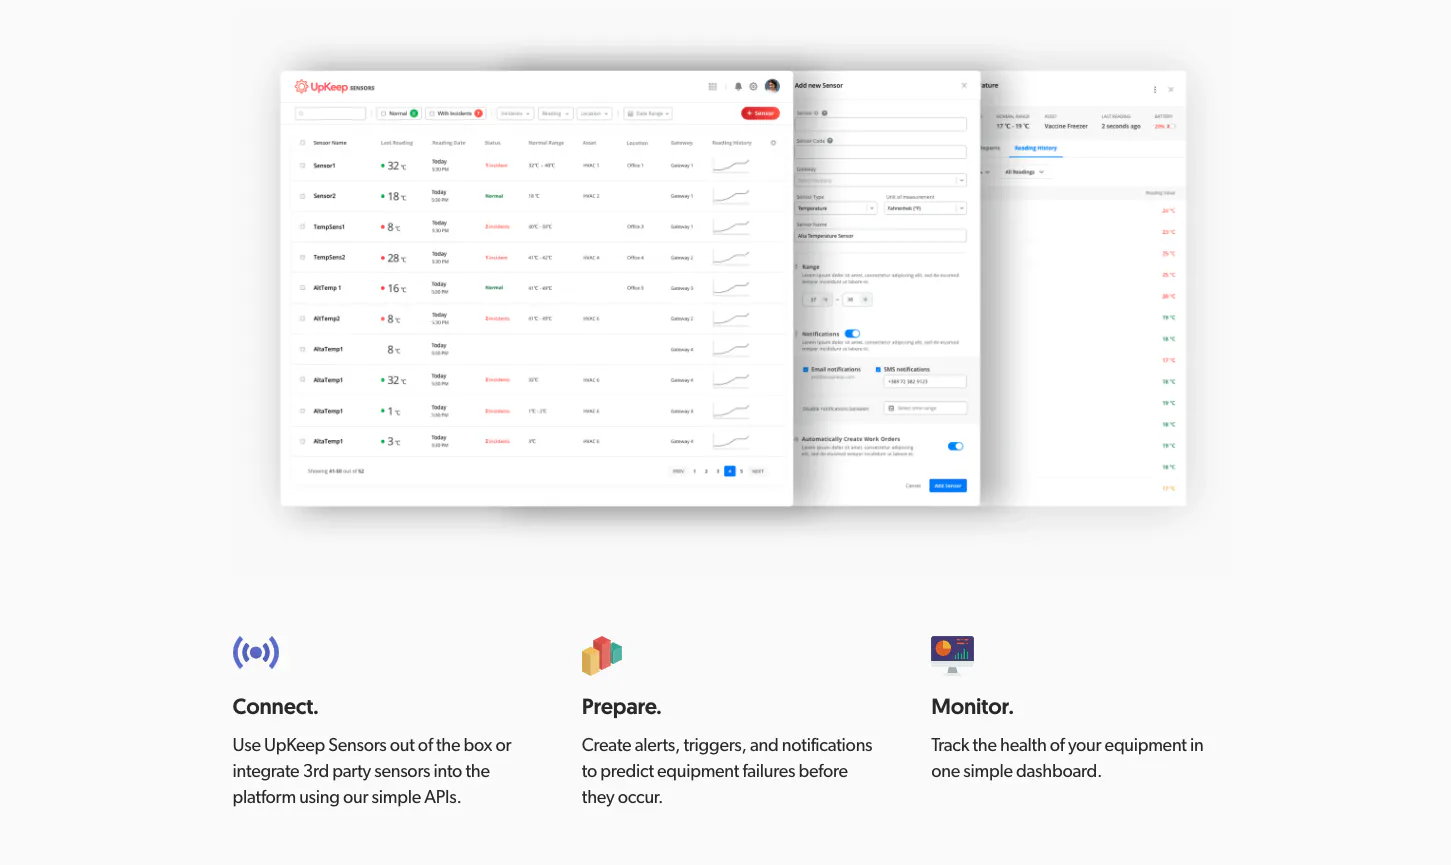Select the Sensor1 row checkbox
1451x865 pixels.
[302, 166]
